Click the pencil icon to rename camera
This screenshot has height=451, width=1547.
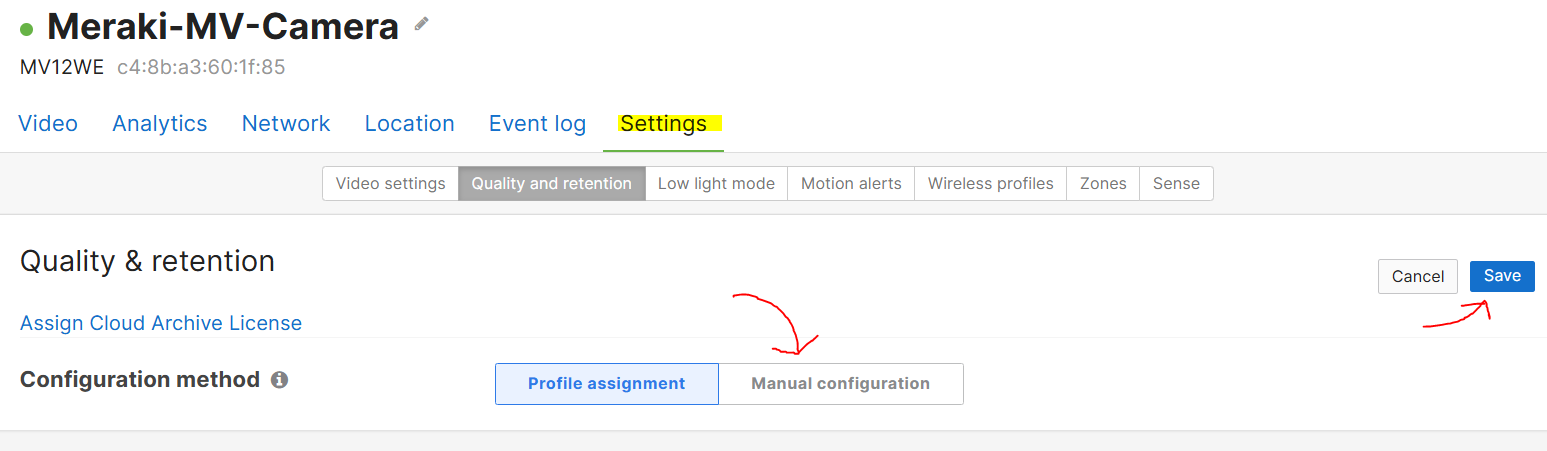coord(422,24)
